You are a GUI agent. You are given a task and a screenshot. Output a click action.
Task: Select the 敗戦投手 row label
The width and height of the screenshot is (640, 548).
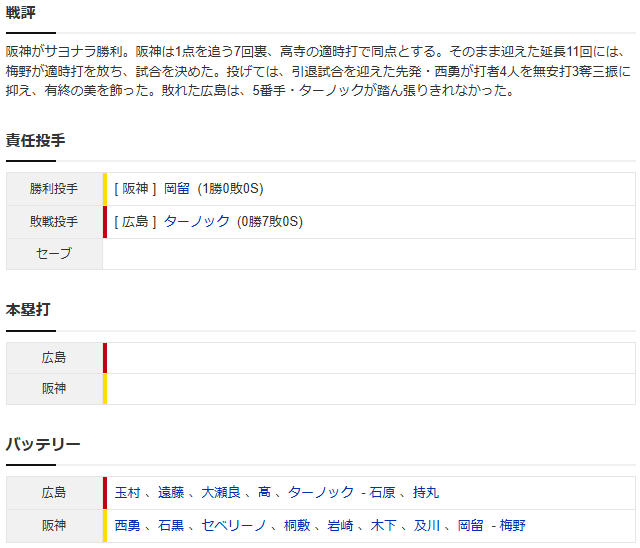click(54, 222)
